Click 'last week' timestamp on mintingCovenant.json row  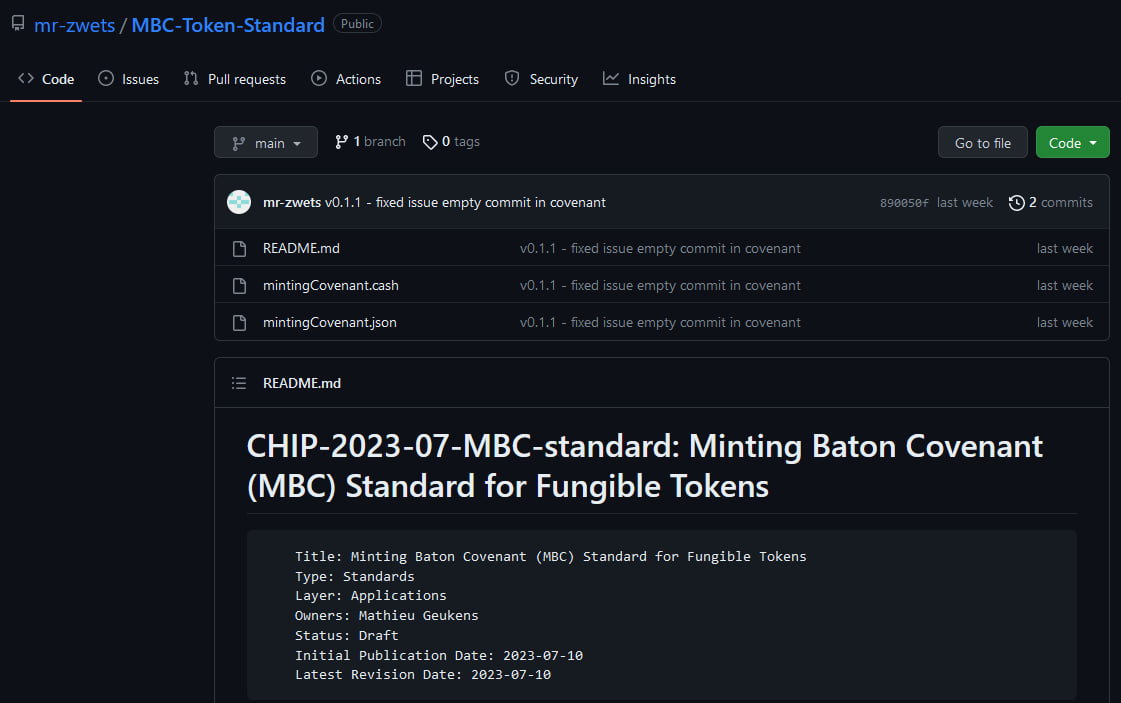(1065, 323)
